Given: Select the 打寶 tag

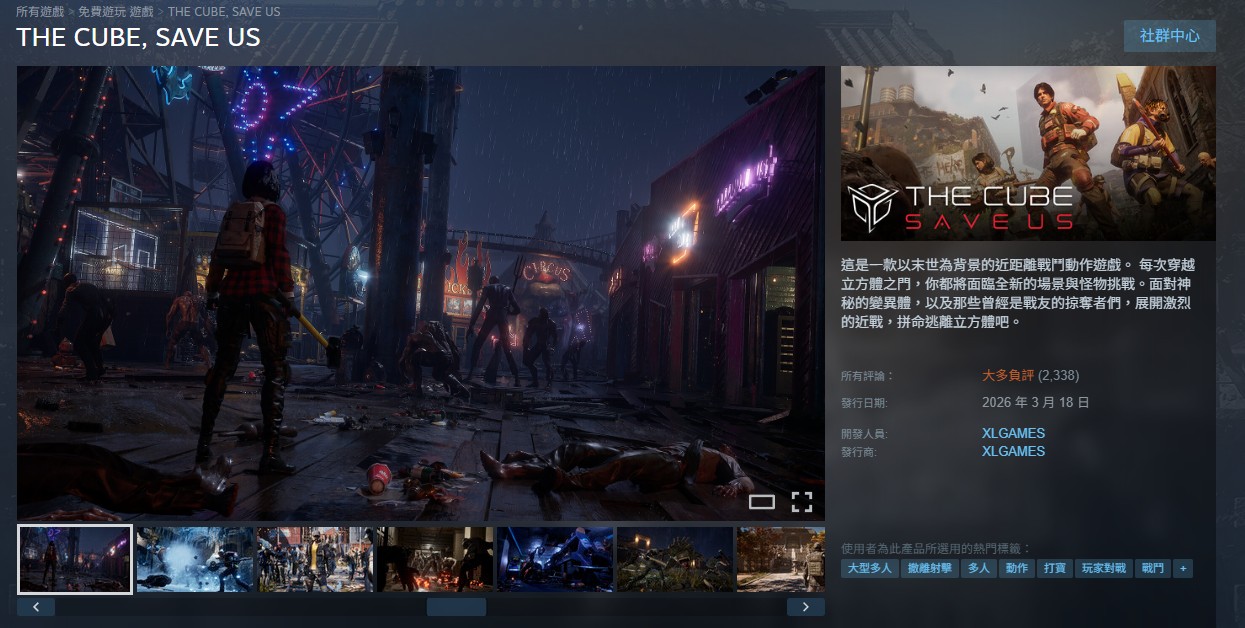Looking at the screenshot, I should click(x=1054, y=568).
